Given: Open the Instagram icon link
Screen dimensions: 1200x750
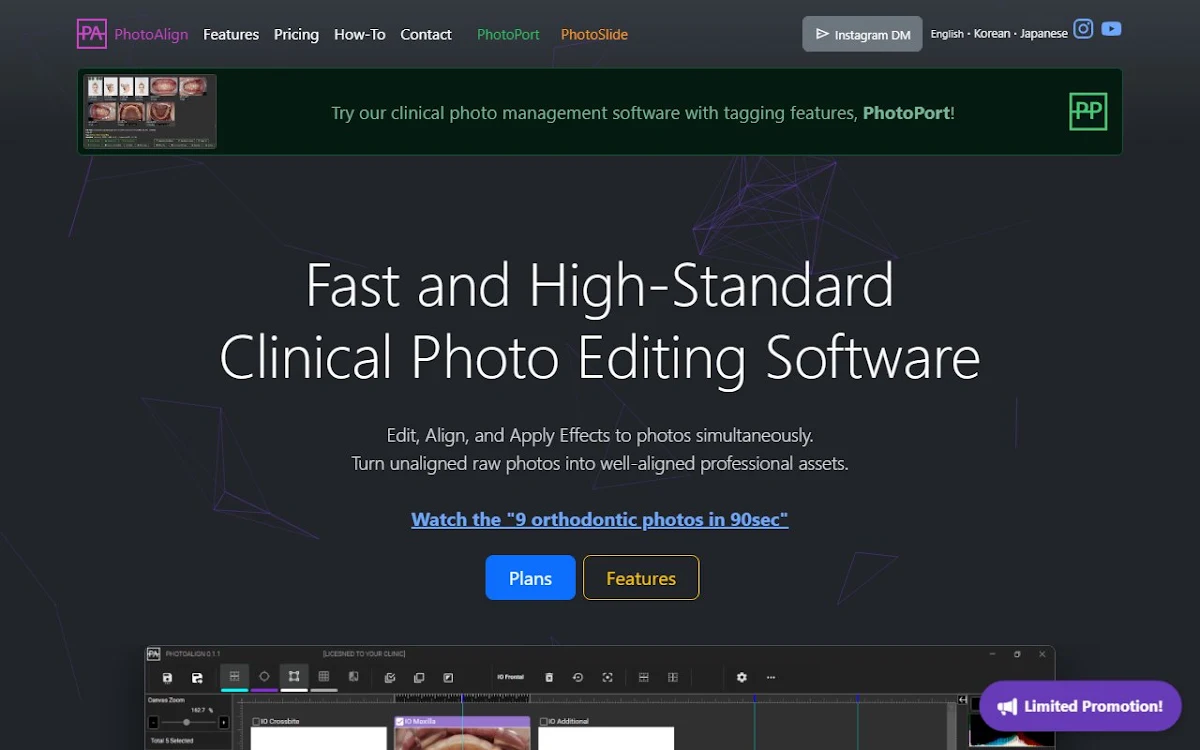Looking at the screenshot, I should (1083, 29).
